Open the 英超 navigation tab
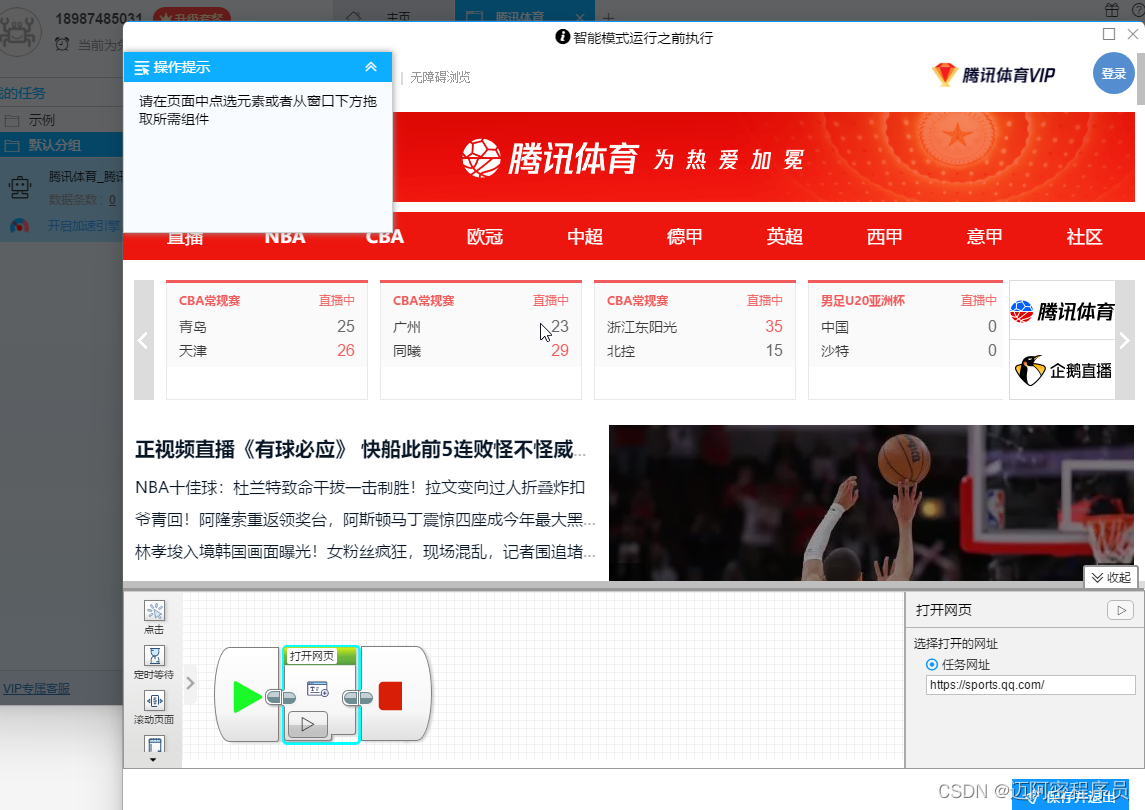1145x810 pixels. click(x=785, y=237)
